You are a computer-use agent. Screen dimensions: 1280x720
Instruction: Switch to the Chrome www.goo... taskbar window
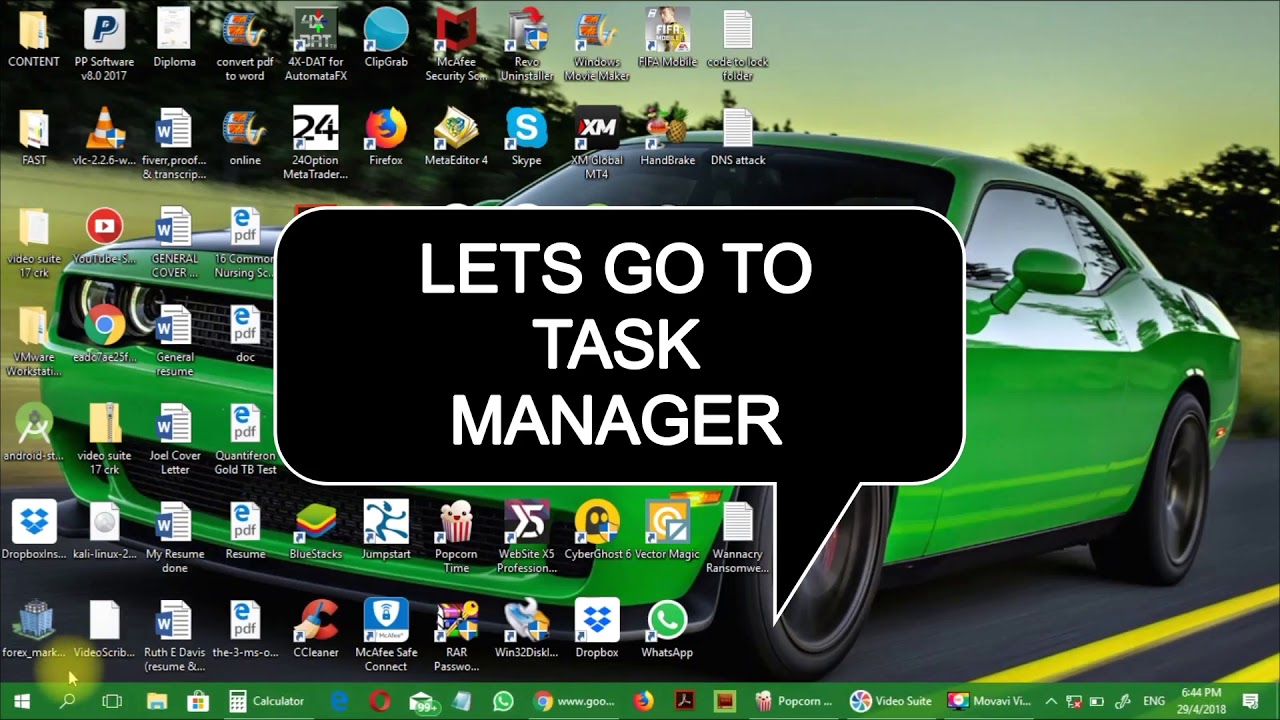573,701
